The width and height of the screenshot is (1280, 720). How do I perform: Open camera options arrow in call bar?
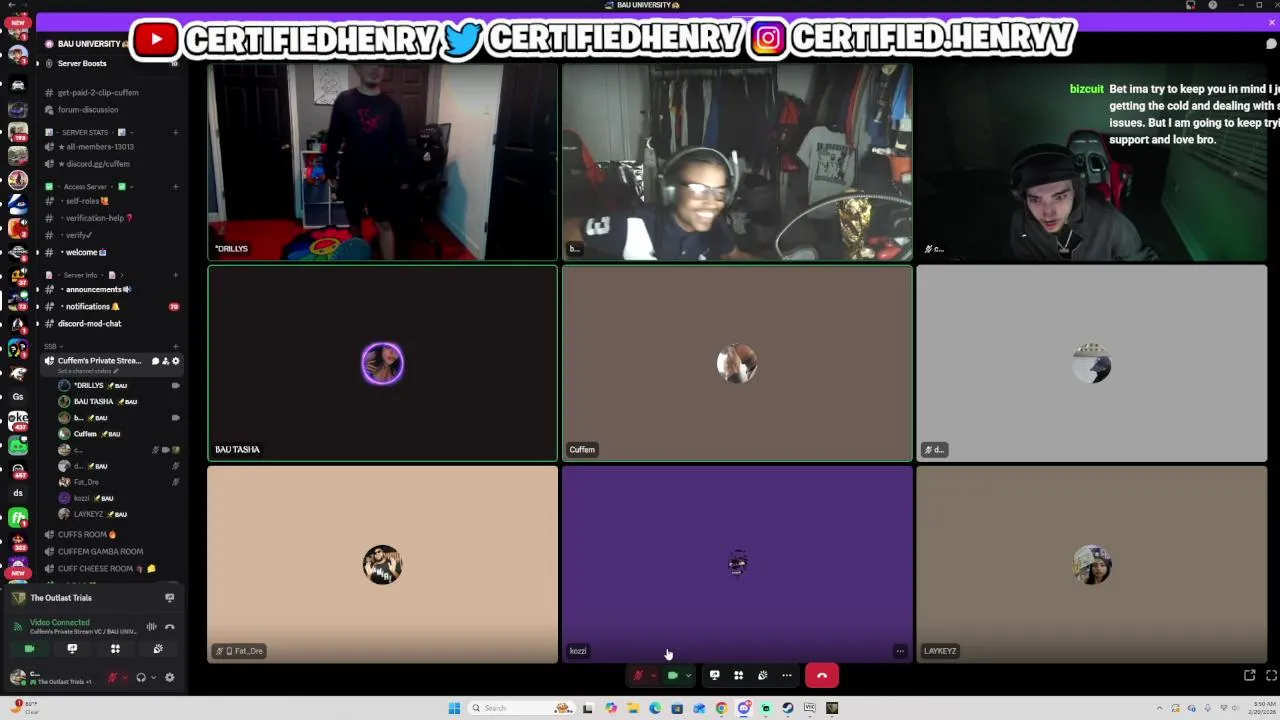pos(688,676)
